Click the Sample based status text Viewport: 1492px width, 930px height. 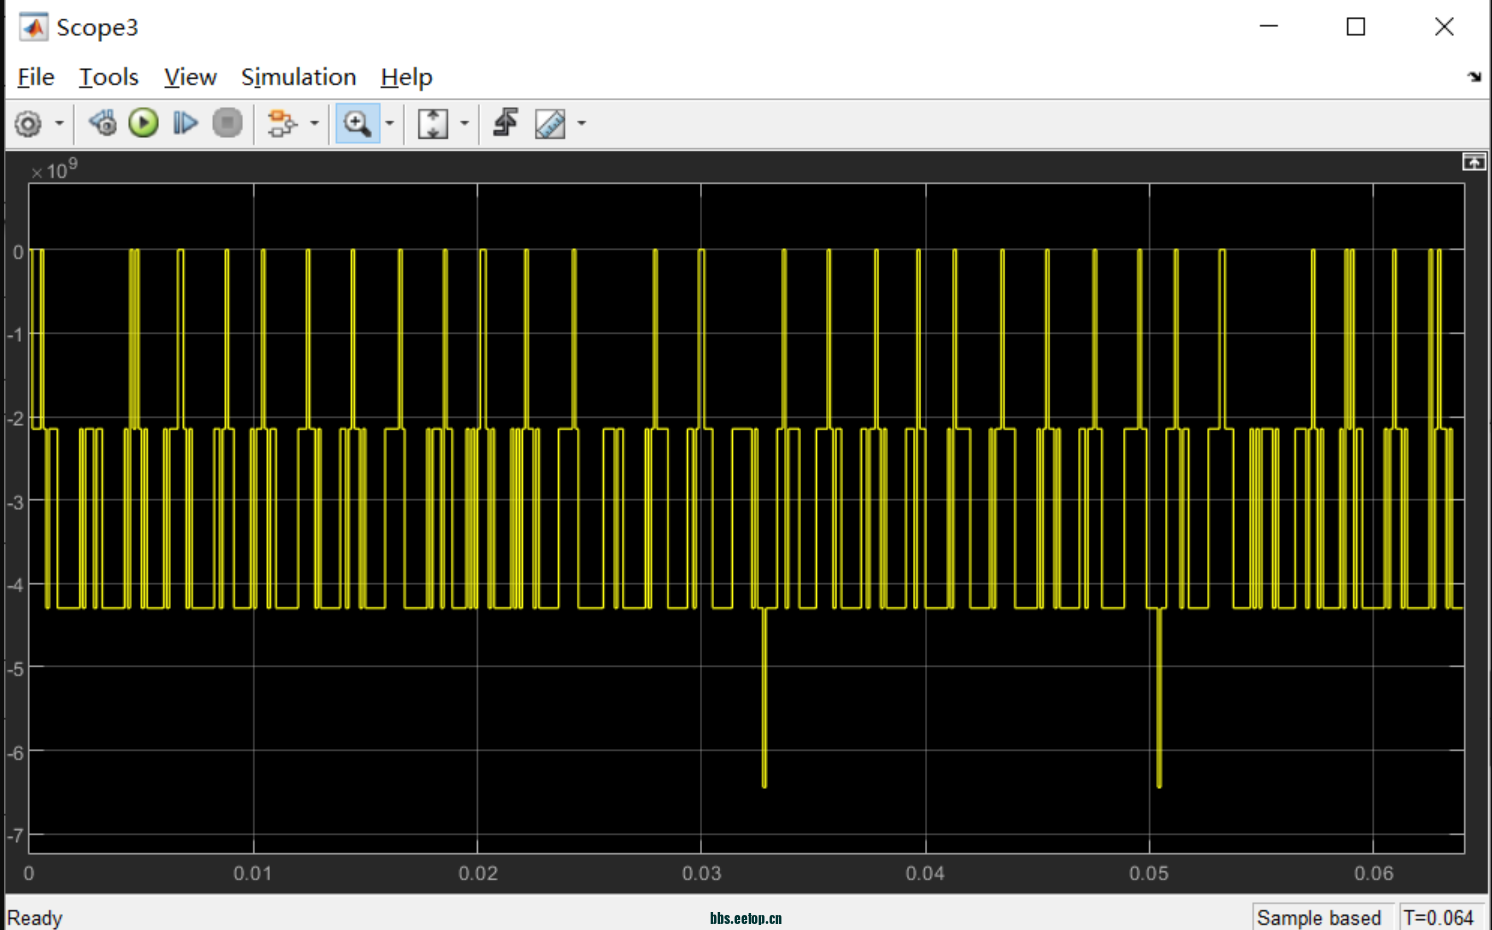(1319, 918)
